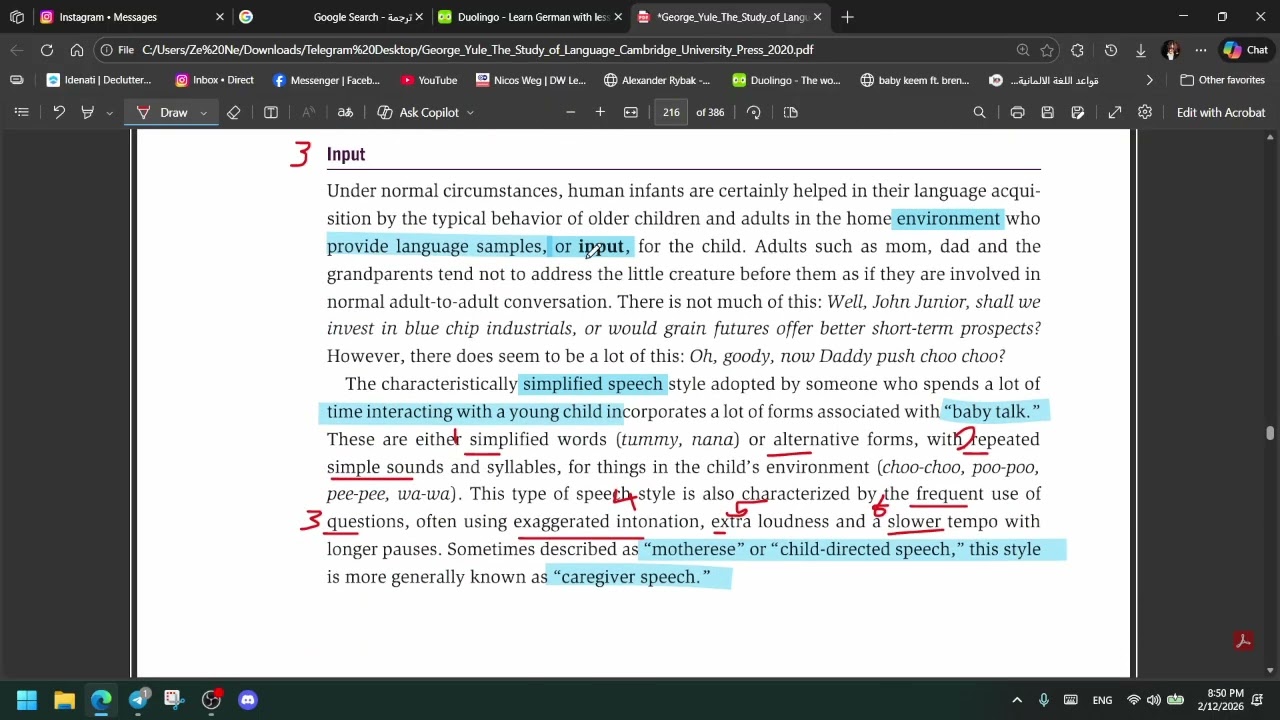Screen dimensions: 1280x720
Task: Refresh the current page
Action: coord(47,50)
